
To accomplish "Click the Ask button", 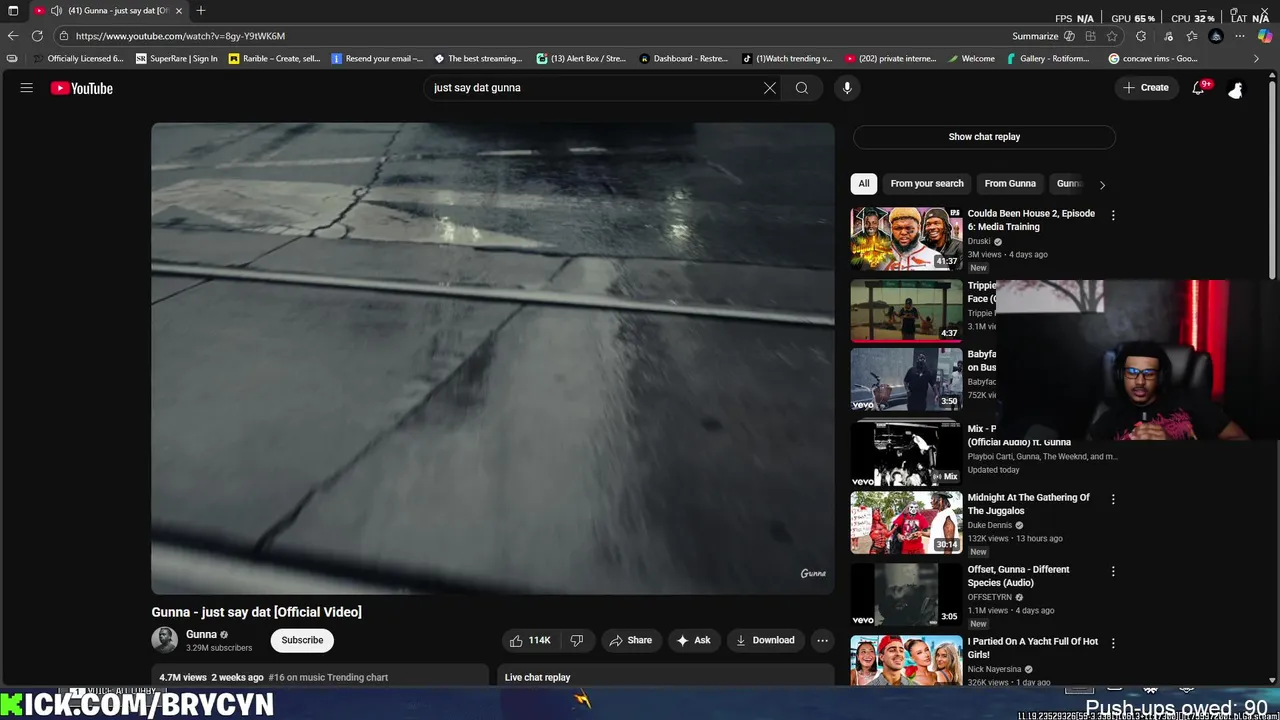I will click(x=693, y=640).
